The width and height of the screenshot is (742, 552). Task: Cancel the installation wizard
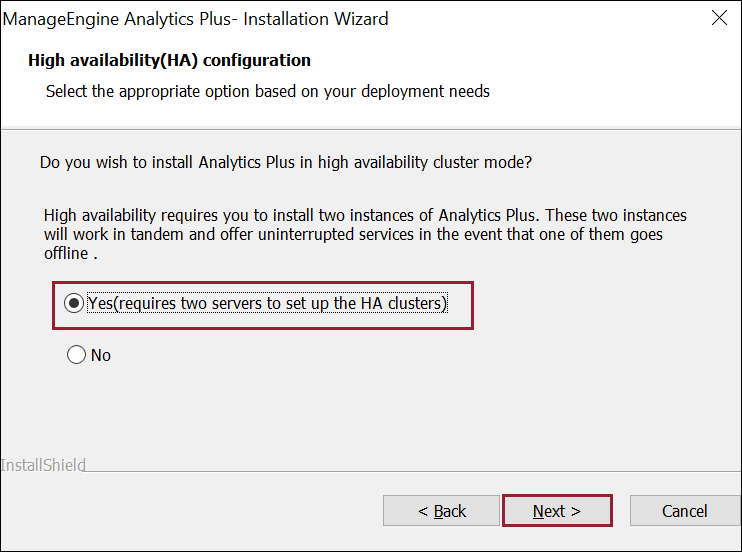[x=684, y=511]
